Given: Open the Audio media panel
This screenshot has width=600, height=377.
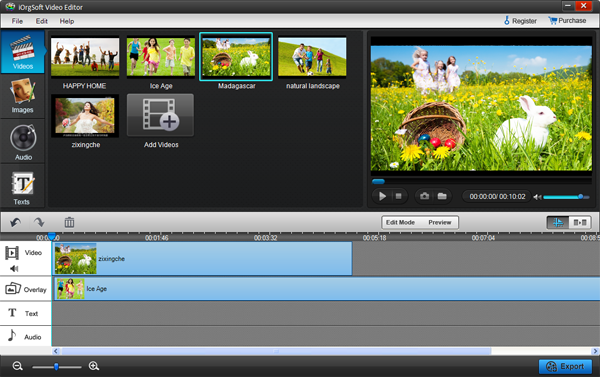Looking at the screenshot, I should tap(23, 141).
